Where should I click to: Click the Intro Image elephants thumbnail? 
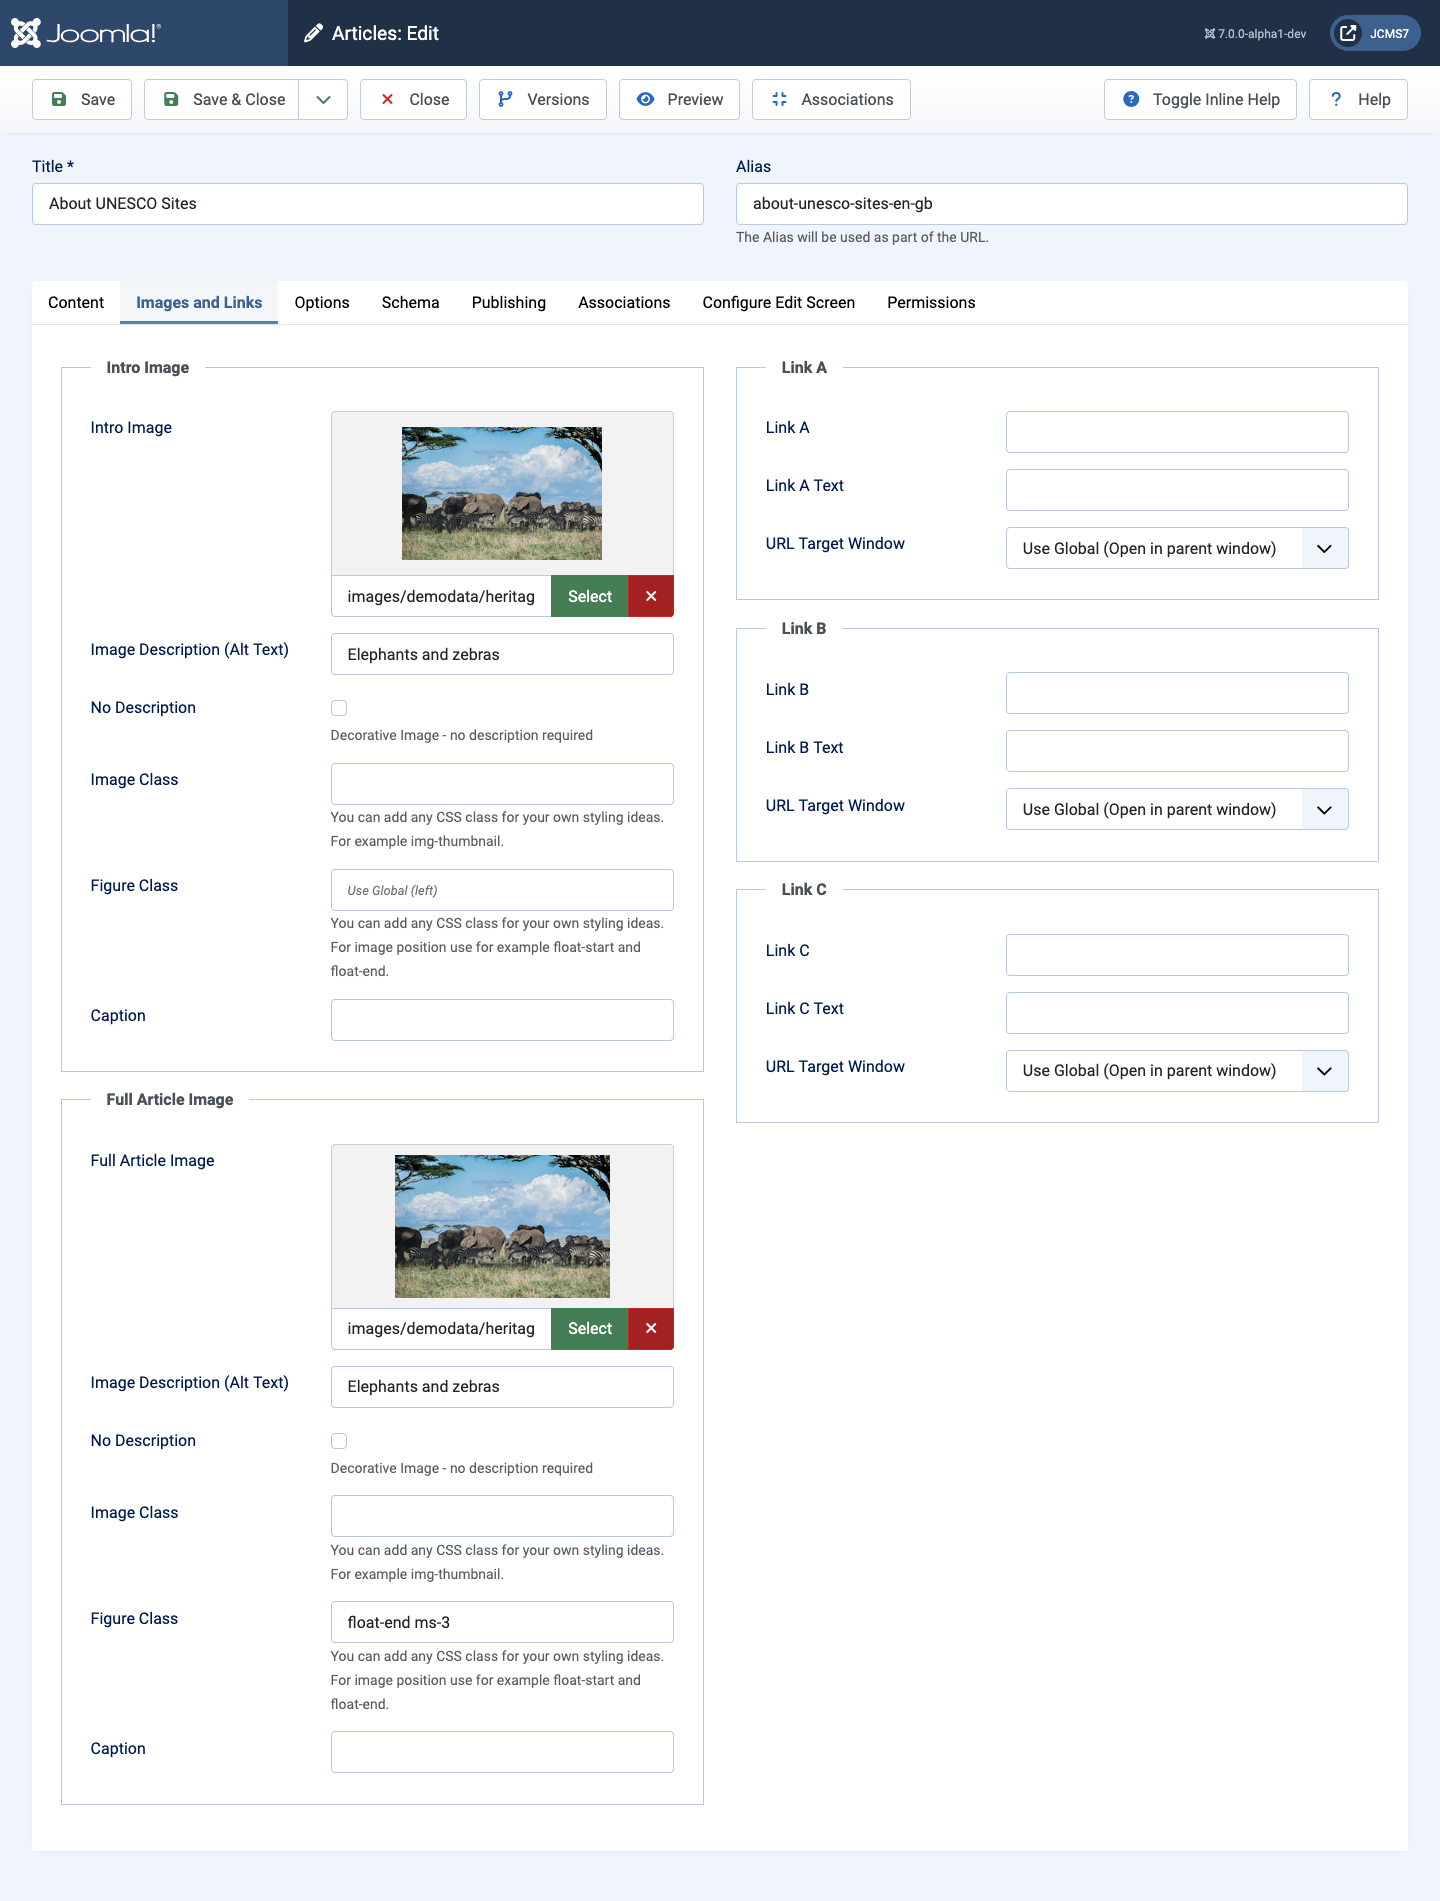tap(502, 493)
